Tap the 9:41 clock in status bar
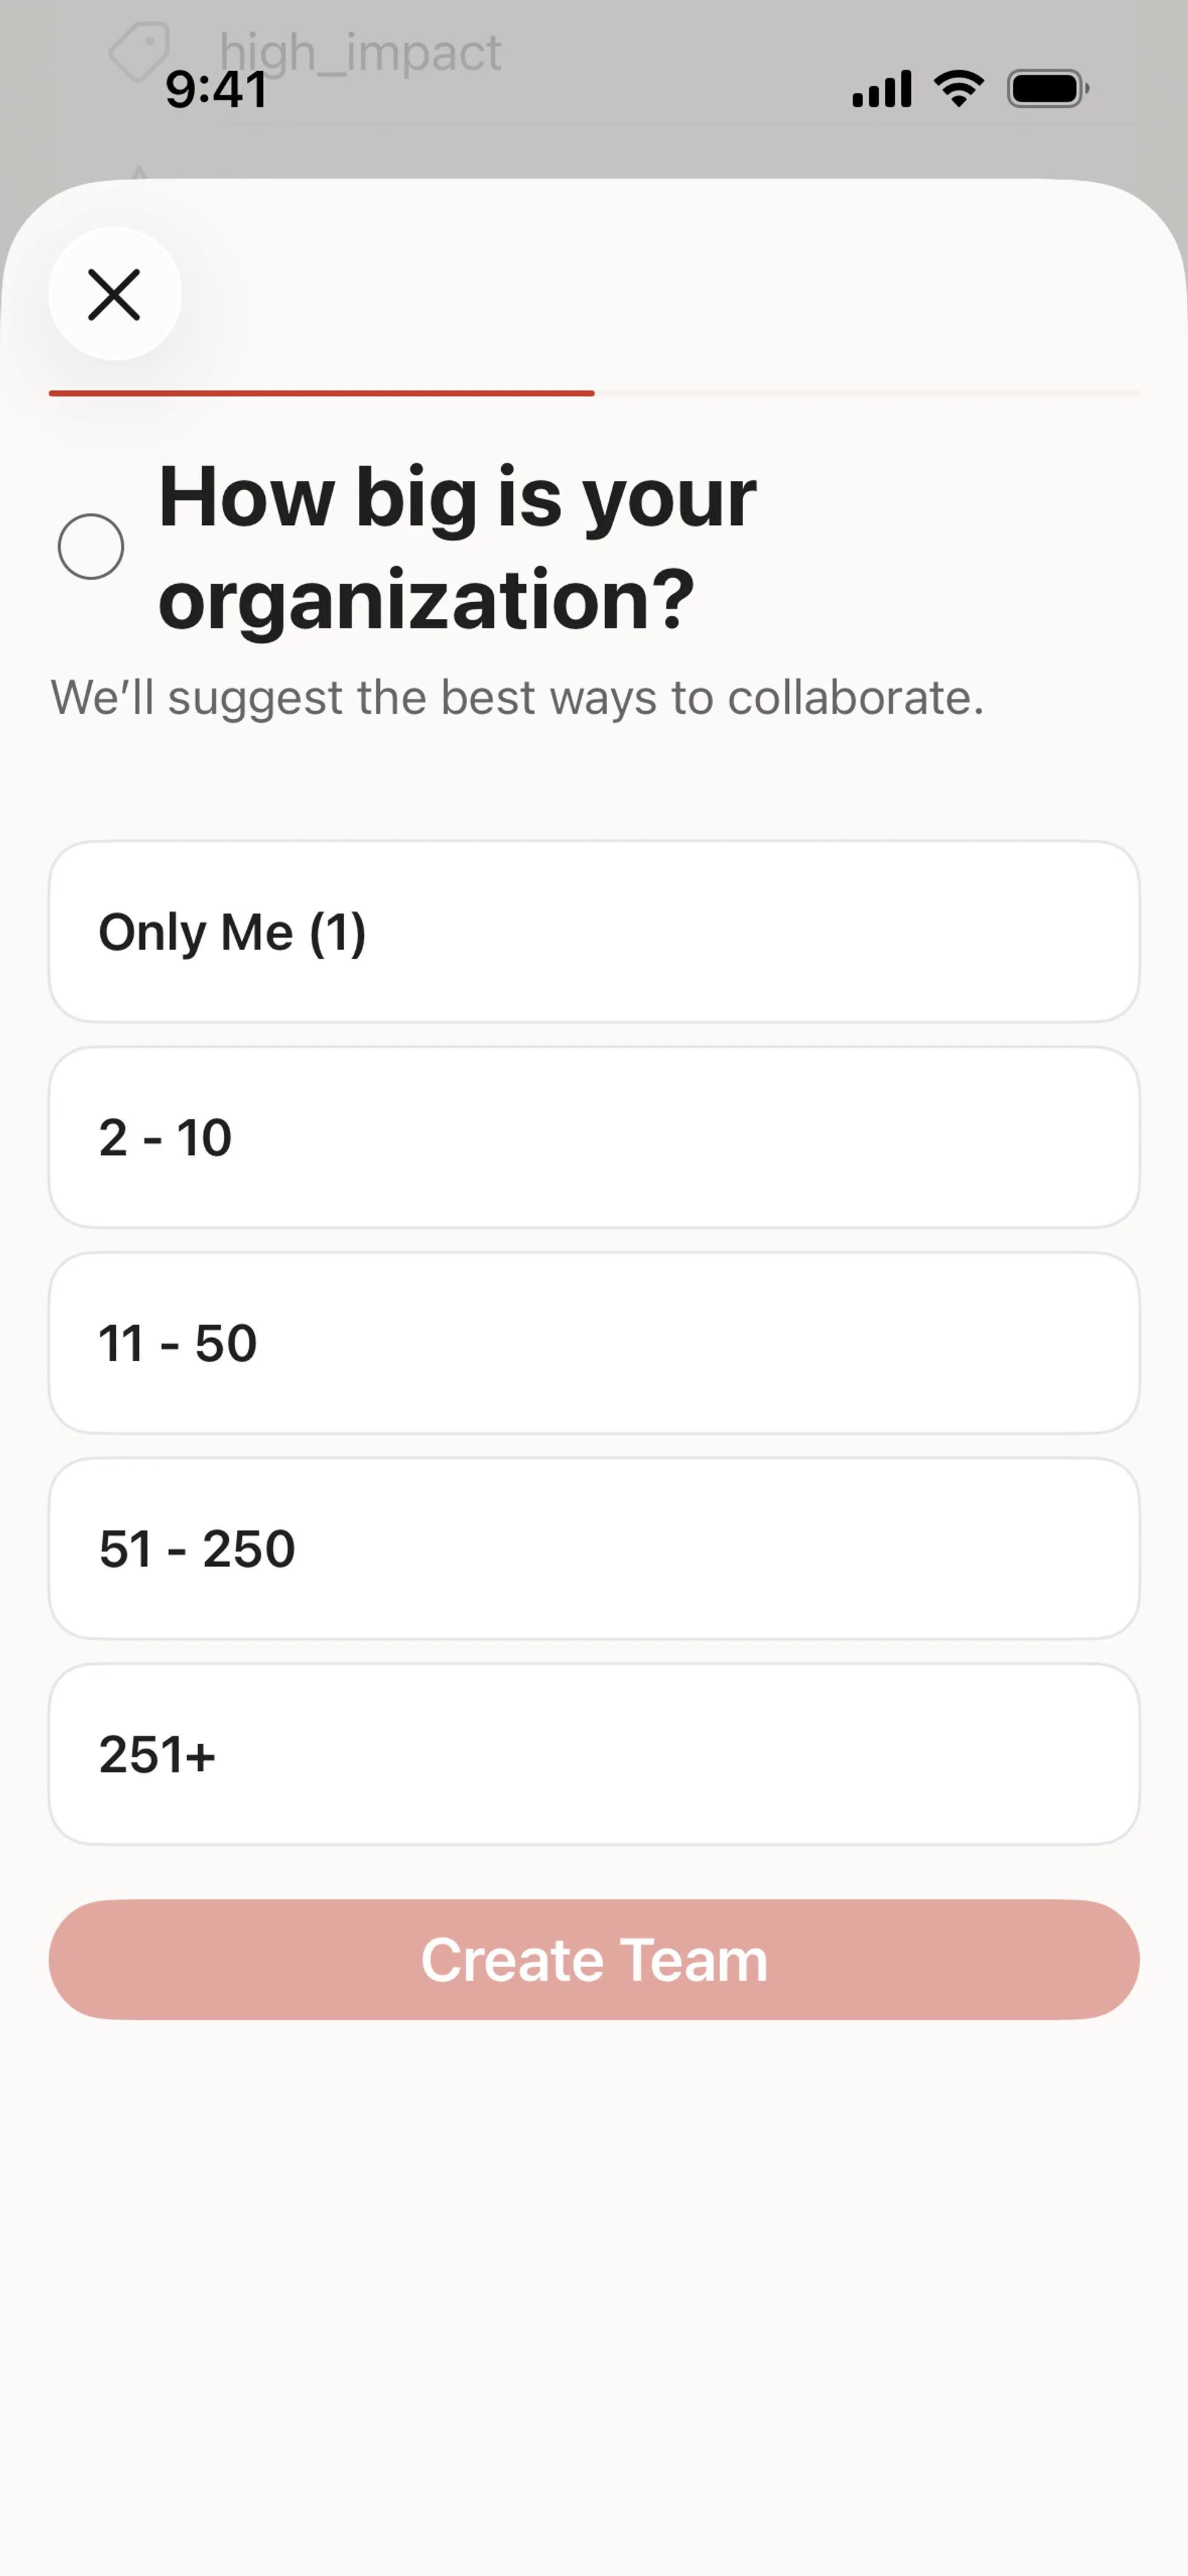The image size is (1188, 2576). pos(216,90)
